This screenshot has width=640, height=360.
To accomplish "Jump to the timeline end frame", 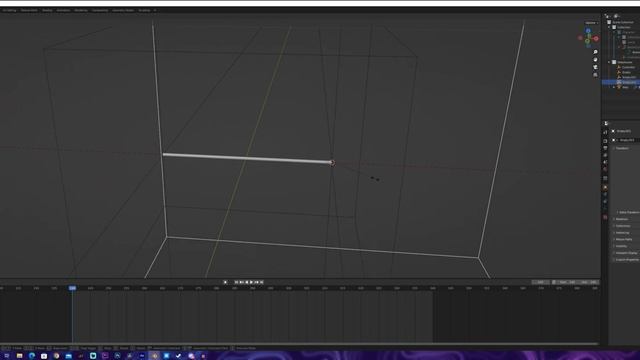I will (x=262, y=282).
